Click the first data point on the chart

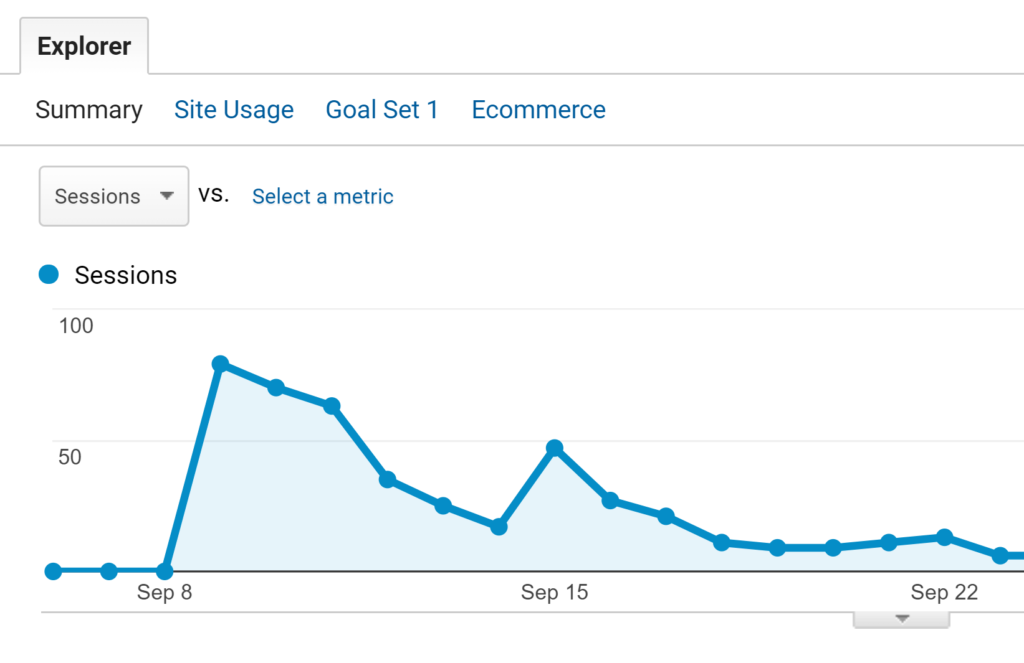pos(53,571)
